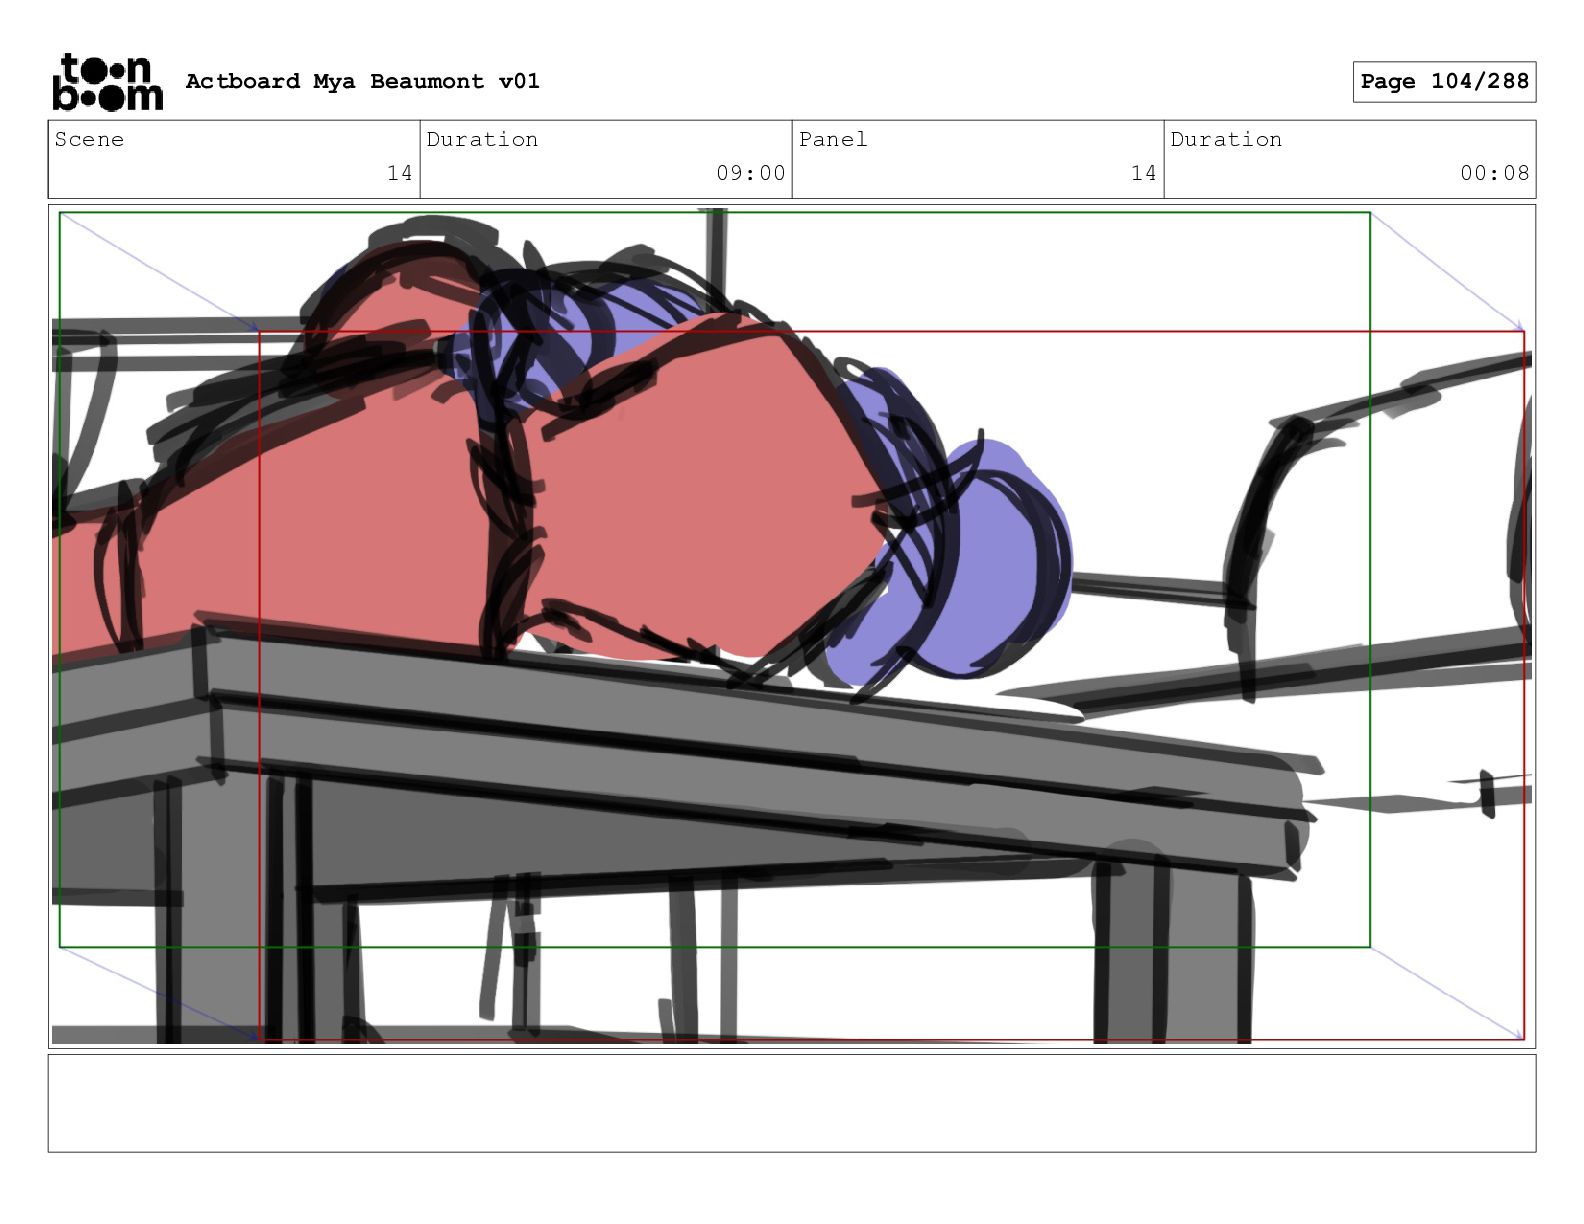
Task: Click the 'Panel' header label
Action: [x=833, y=139]
